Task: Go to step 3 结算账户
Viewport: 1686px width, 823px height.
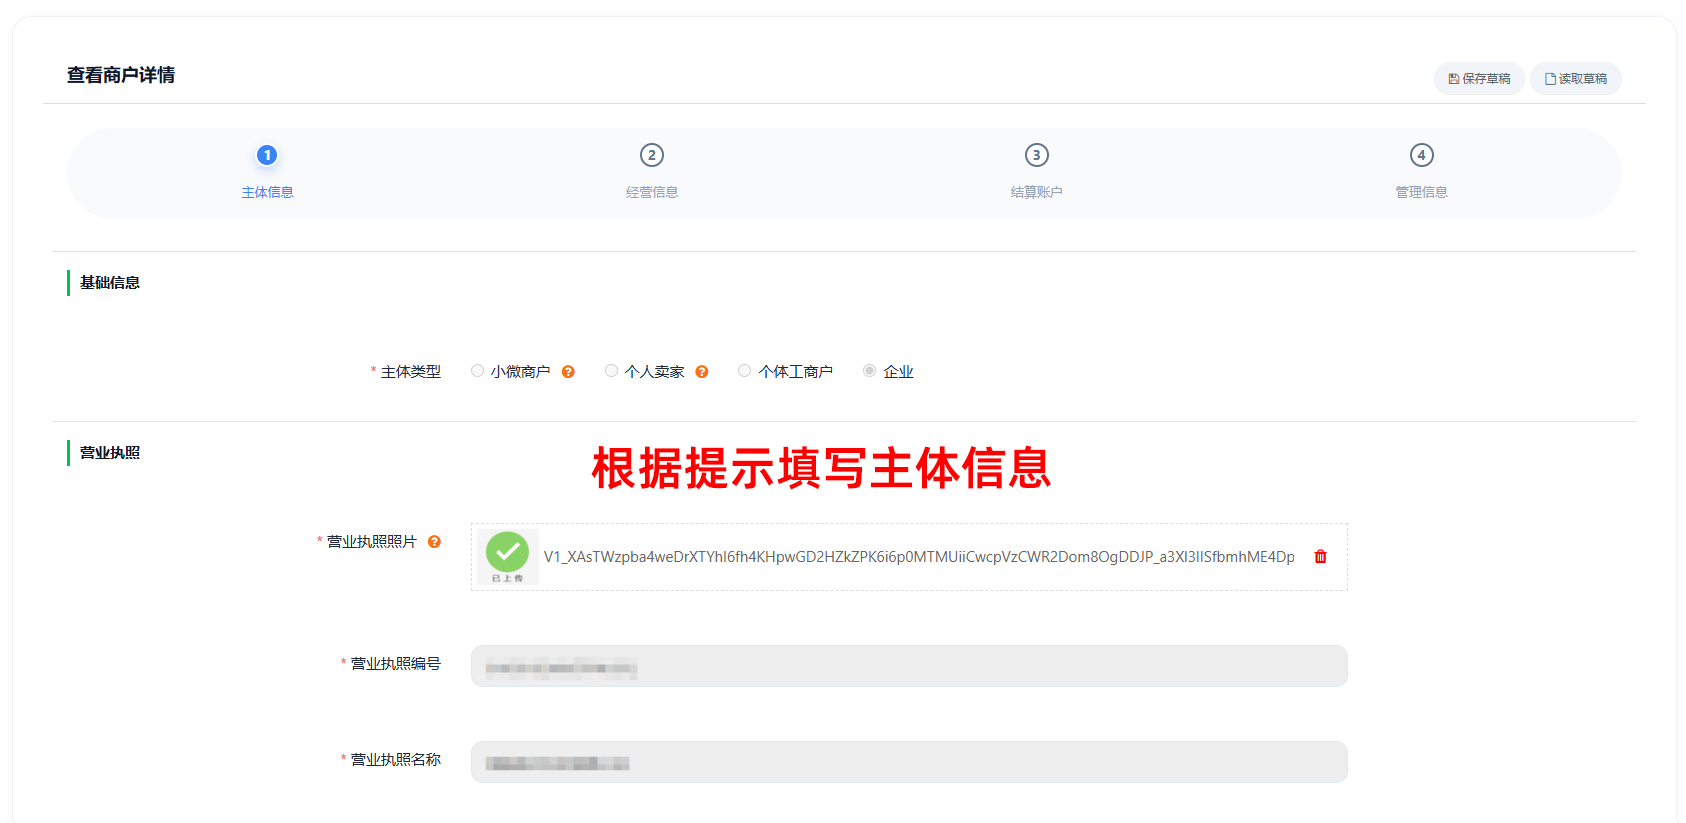Action: tap(1037, 171)
